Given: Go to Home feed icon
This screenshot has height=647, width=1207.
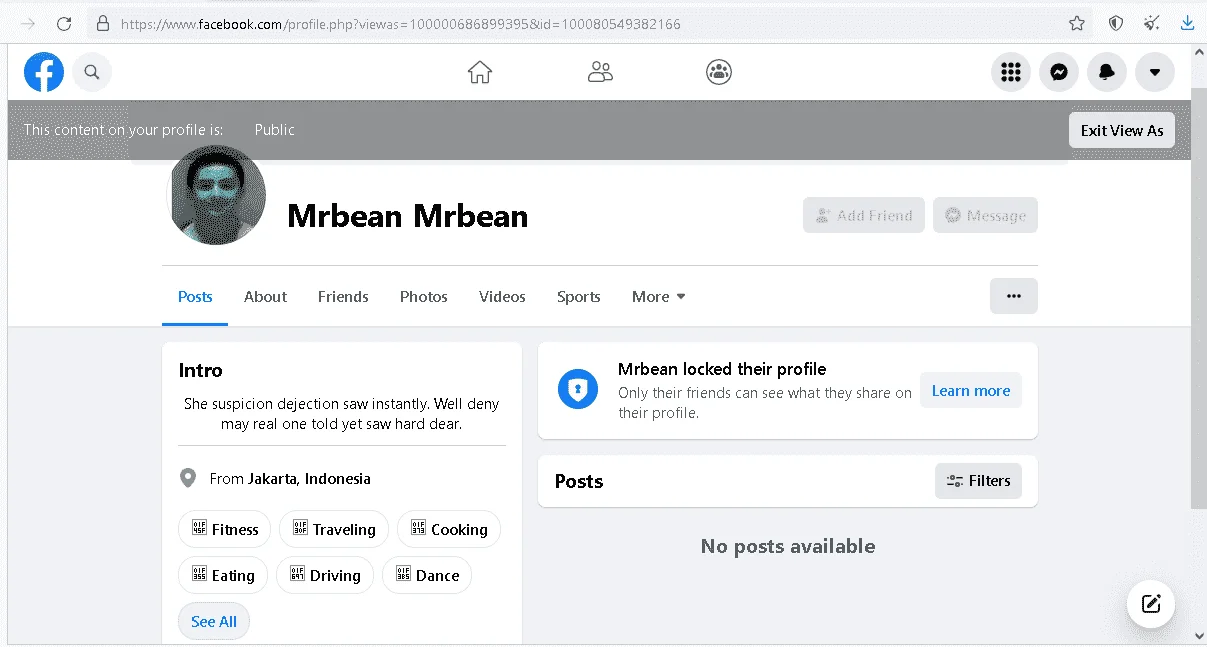Looking at the screenshot, I should [x=480, y=72].
